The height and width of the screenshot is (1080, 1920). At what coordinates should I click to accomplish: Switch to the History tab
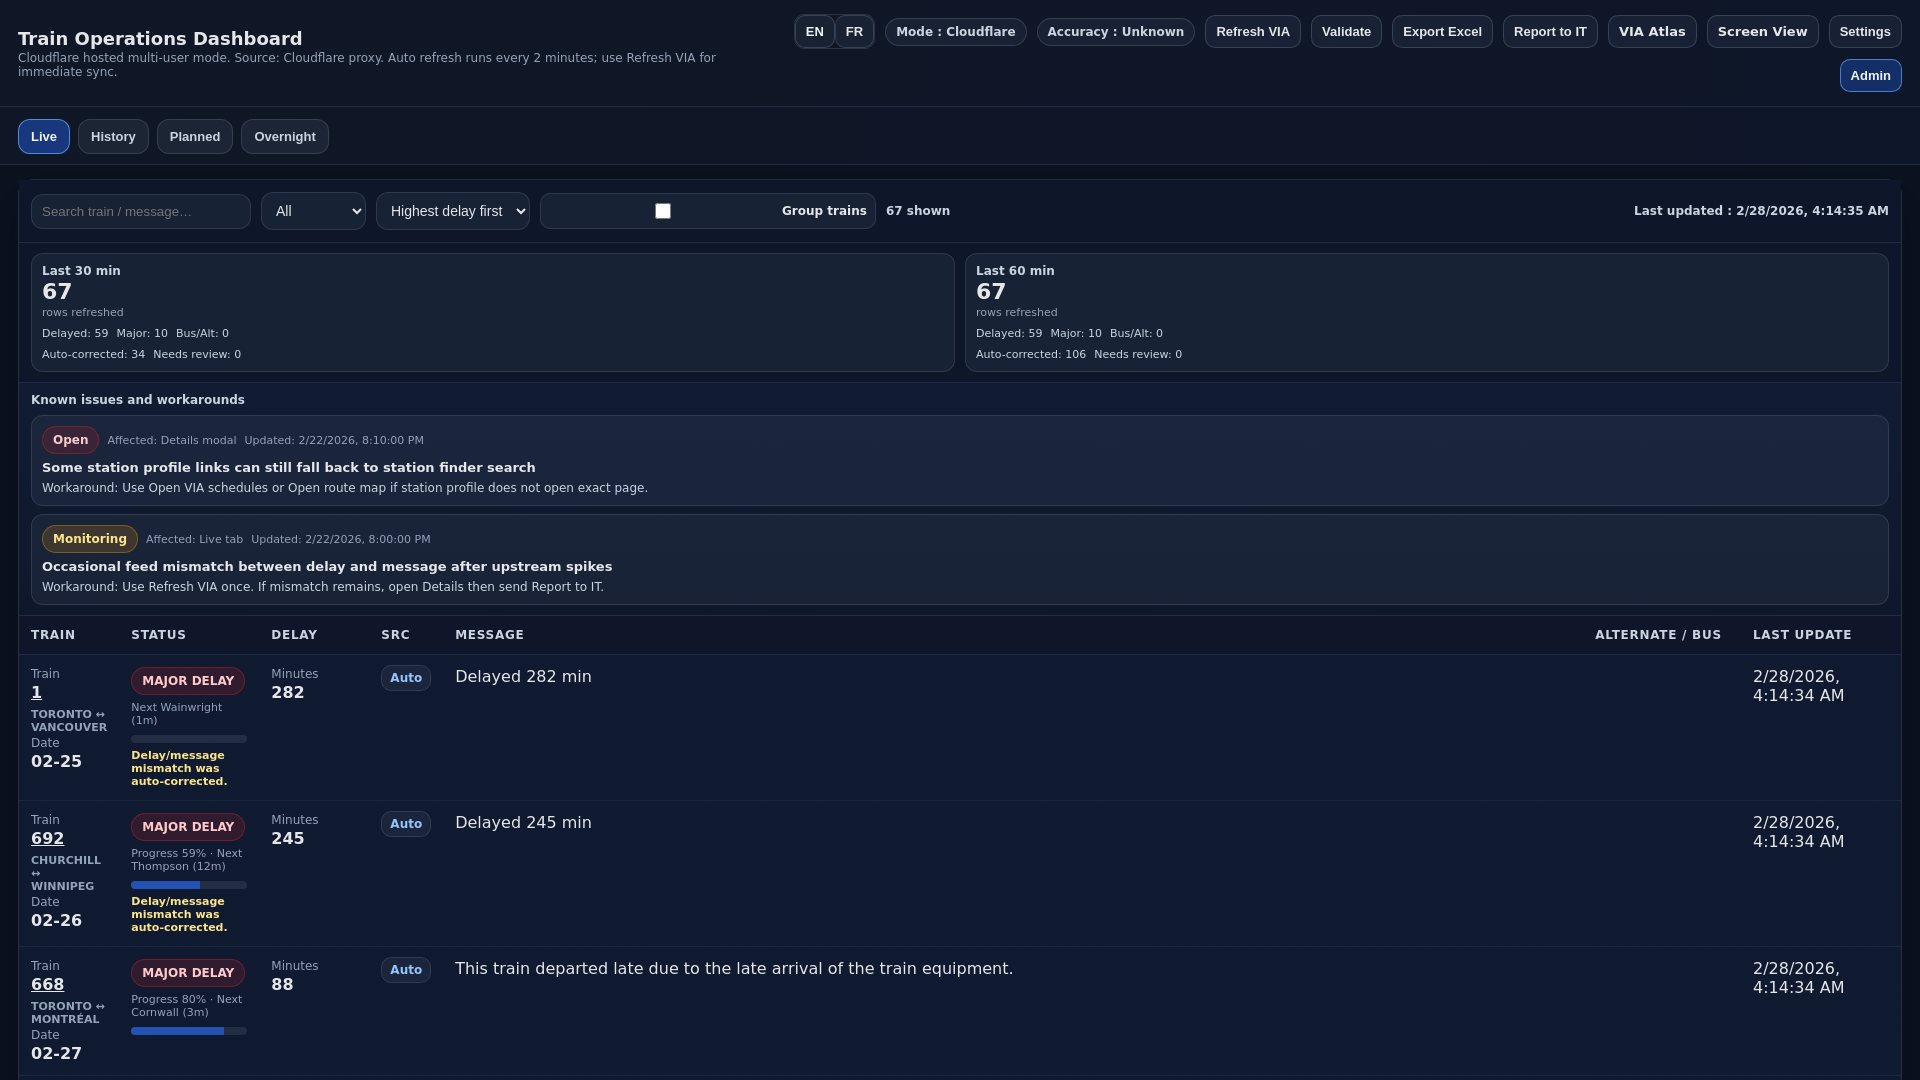tap(113, 137)
